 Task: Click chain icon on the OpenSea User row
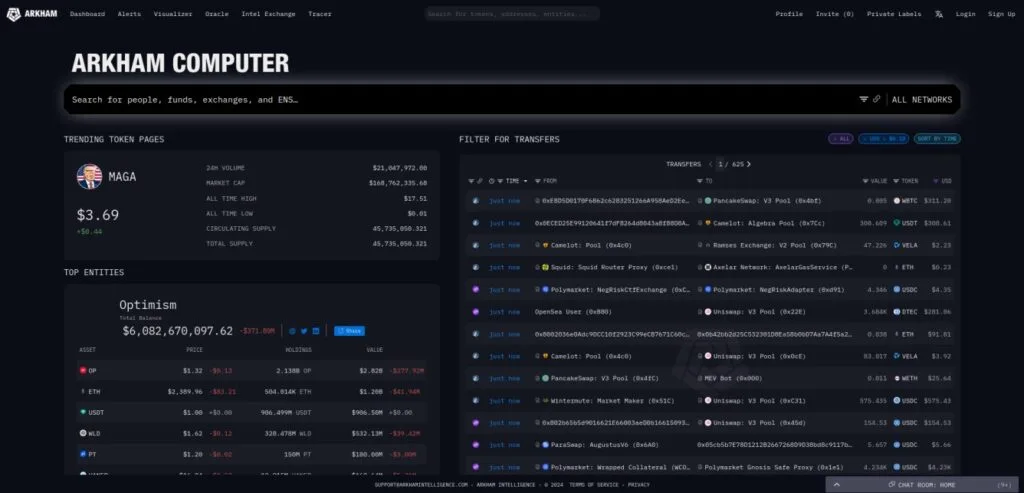point(475,311)
